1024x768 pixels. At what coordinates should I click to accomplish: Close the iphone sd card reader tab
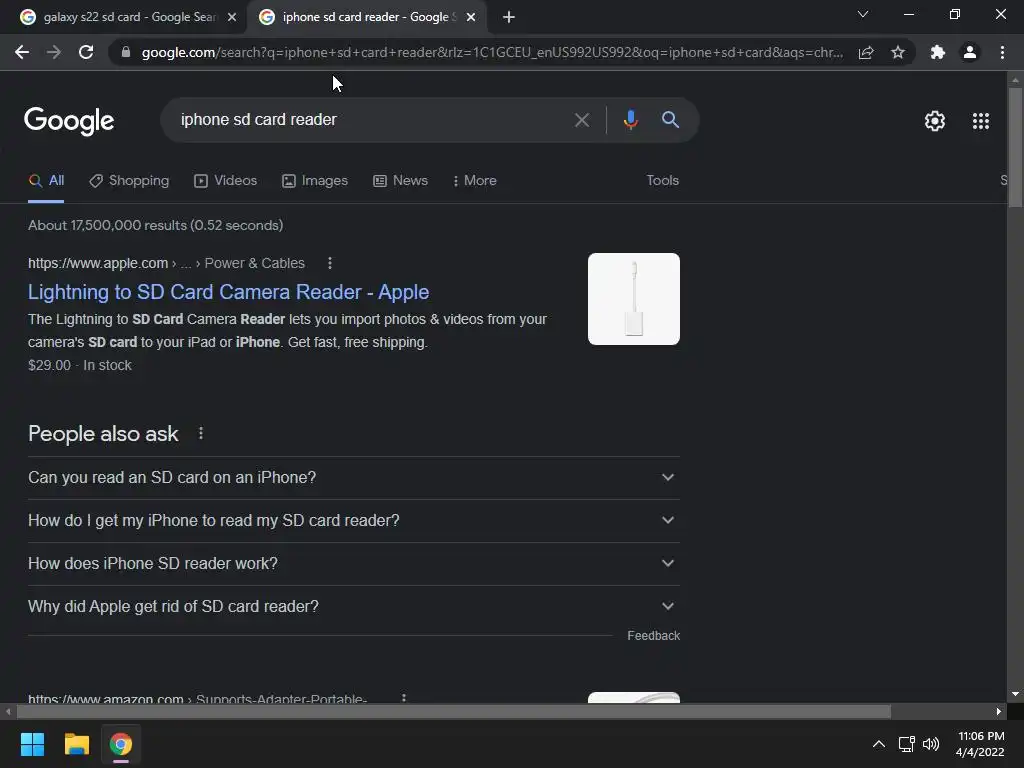click(x=471, y=18)
